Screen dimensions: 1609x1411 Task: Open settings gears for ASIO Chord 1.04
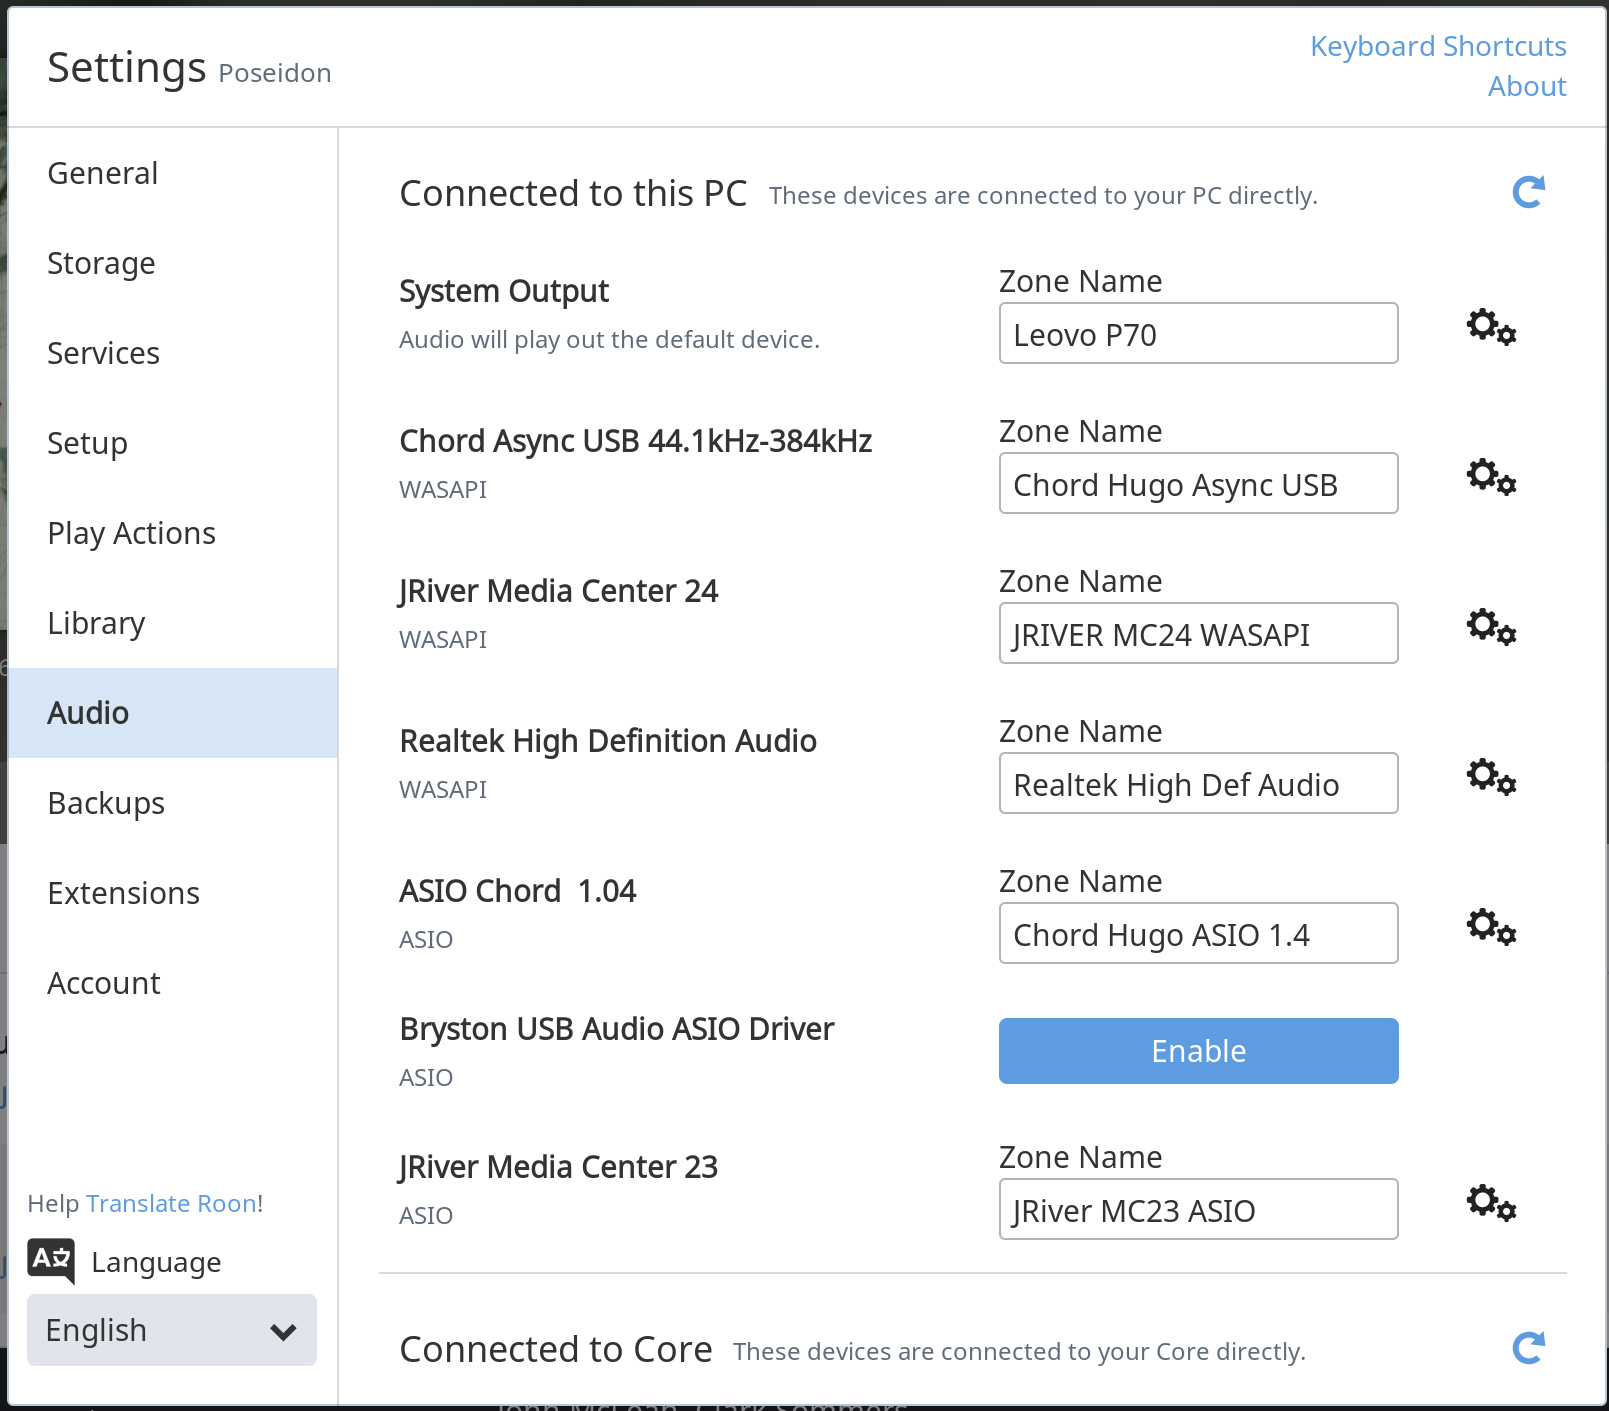[x=1491, y=927]
